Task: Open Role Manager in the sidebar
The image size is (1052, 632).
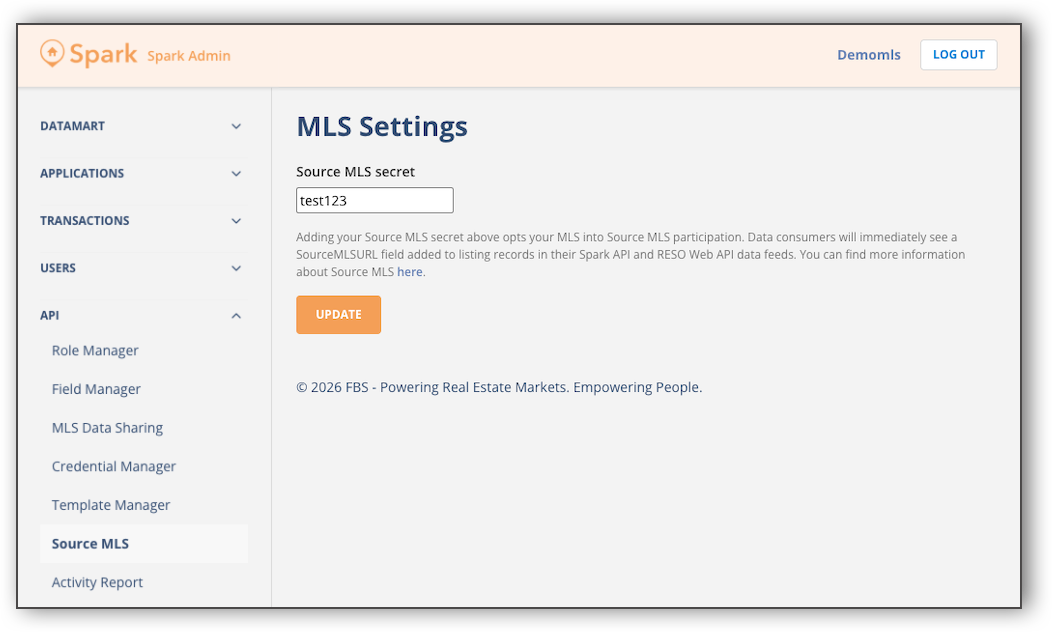Action: (x=95, y=350)
